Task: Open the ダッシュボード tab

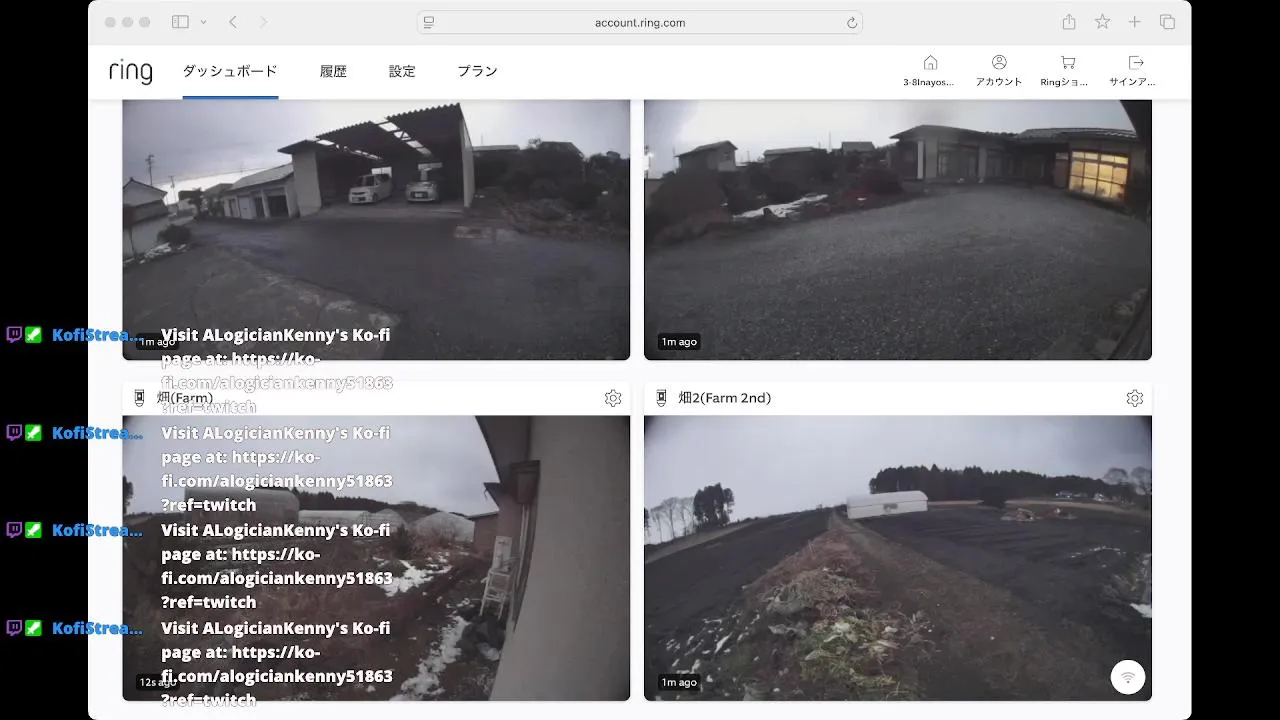Action: coord(230,71)
